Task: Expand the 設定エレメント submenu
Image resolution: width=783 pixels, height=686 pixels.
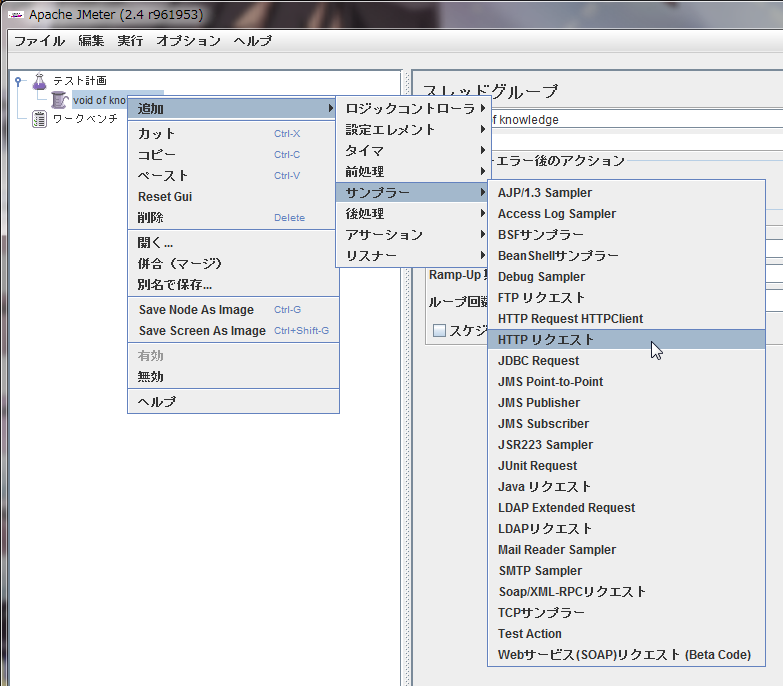Action: tap(414, 130)
